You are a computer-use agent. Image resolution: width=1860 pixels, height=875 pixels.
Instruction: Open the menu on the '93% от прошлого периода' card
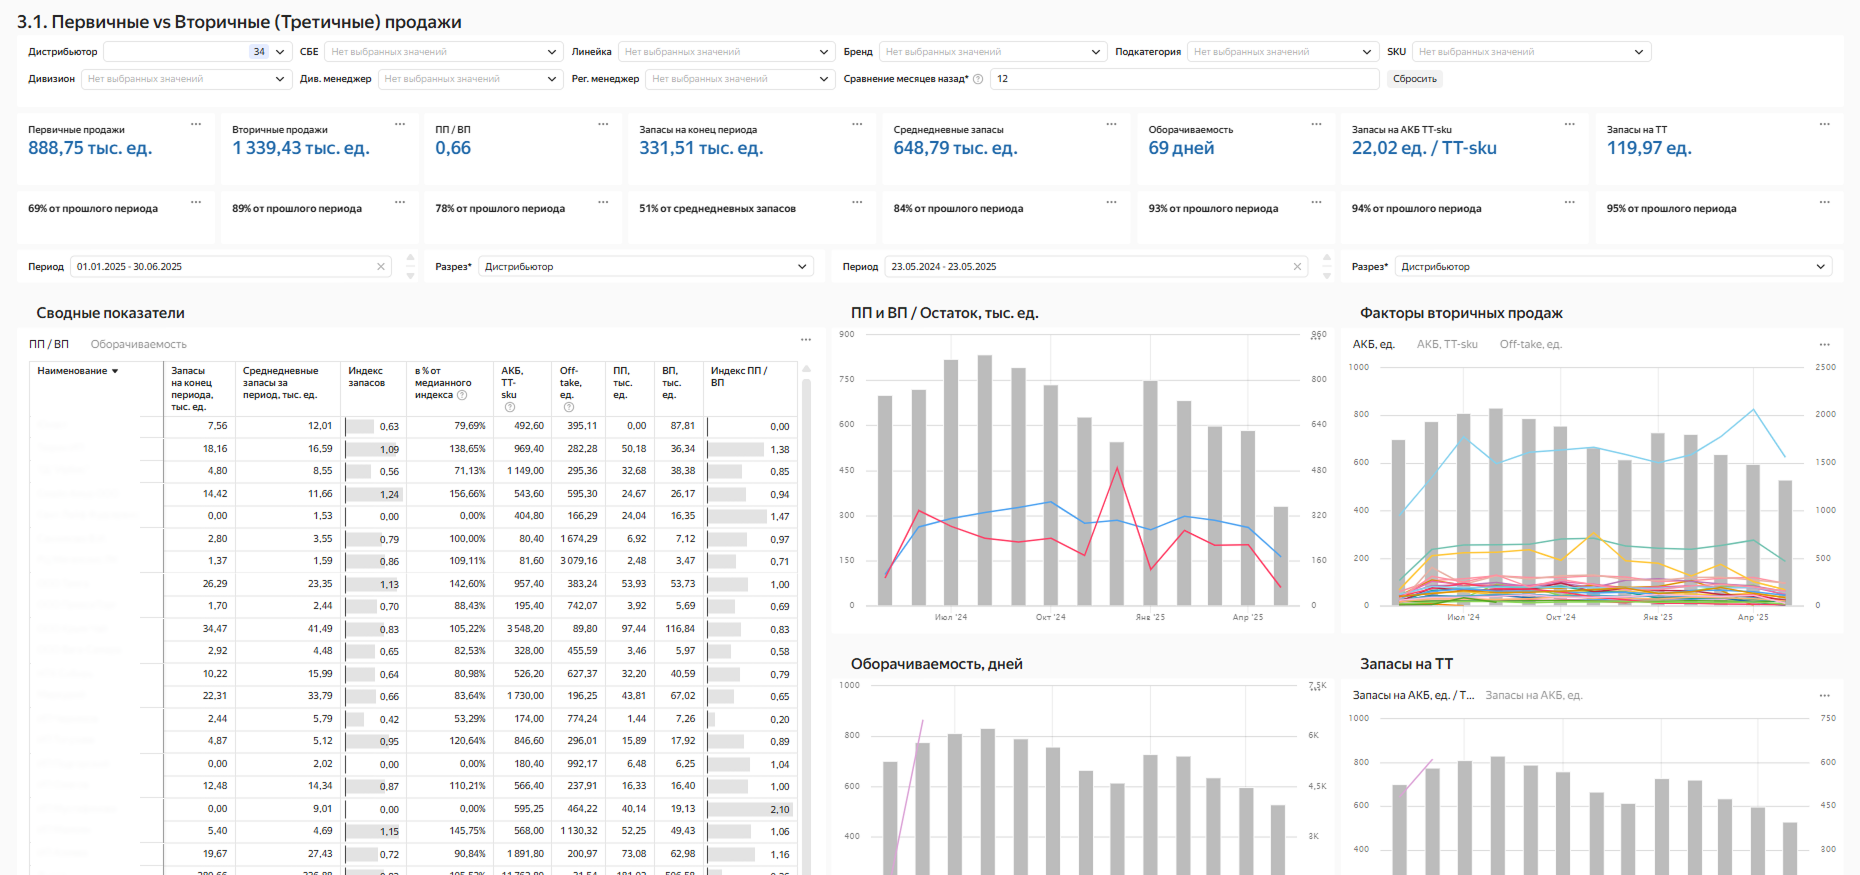[x=1316, y=202]
